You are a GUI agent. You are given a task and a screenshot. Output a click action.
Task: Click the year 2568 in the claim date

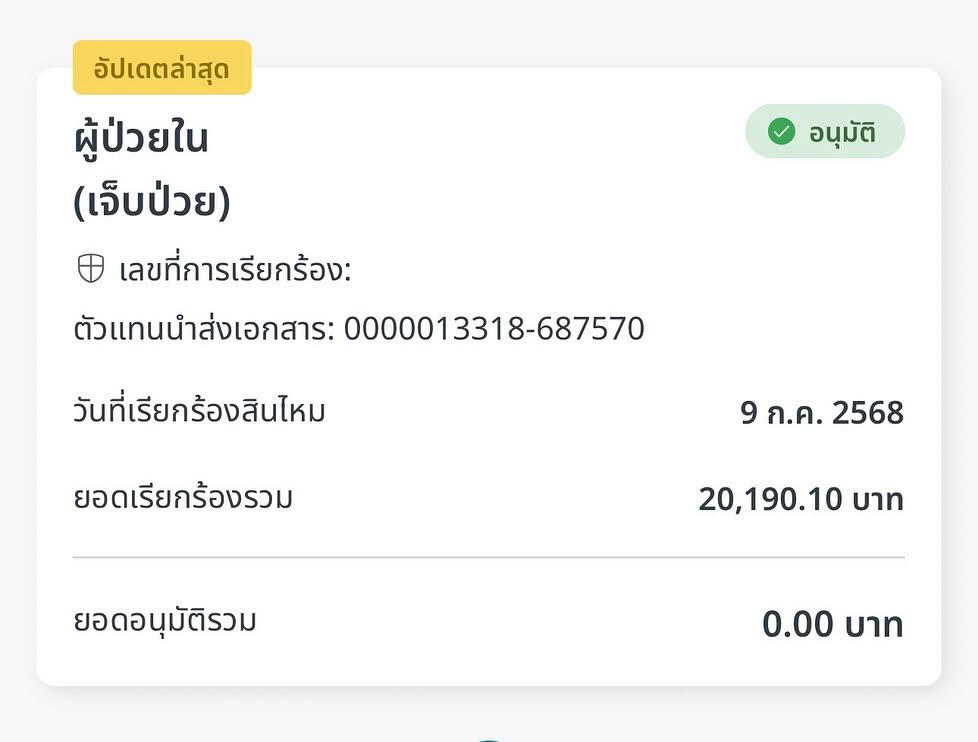[868, 413]
